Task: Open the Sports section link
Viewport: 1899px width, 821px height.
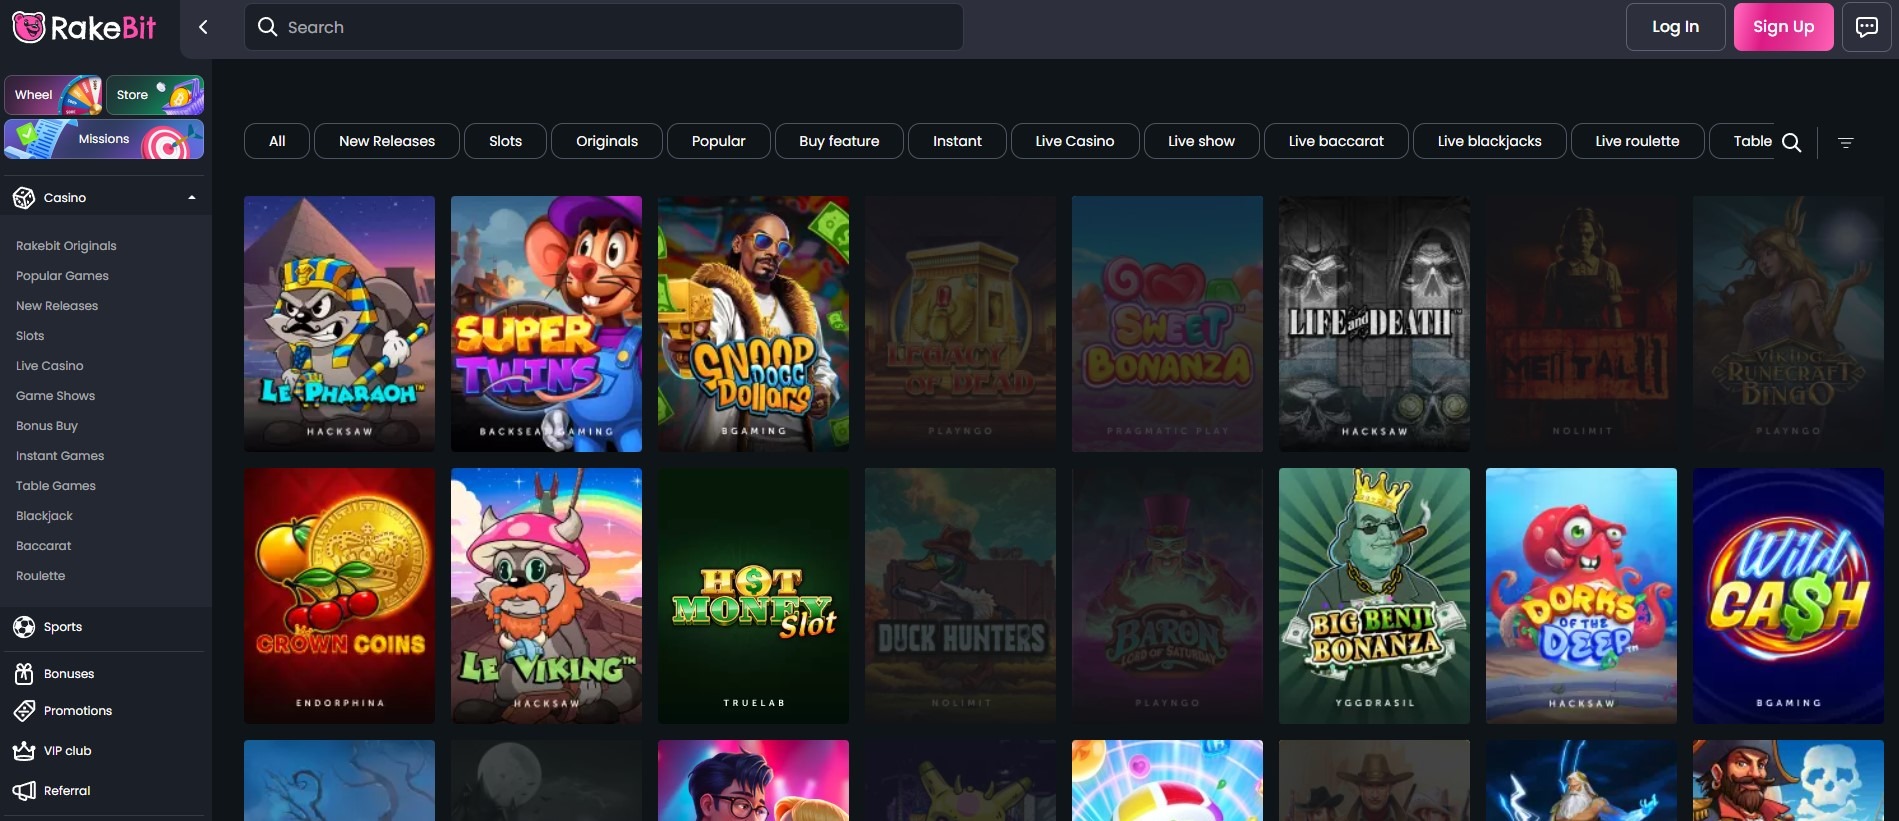Action: (63, 627)
